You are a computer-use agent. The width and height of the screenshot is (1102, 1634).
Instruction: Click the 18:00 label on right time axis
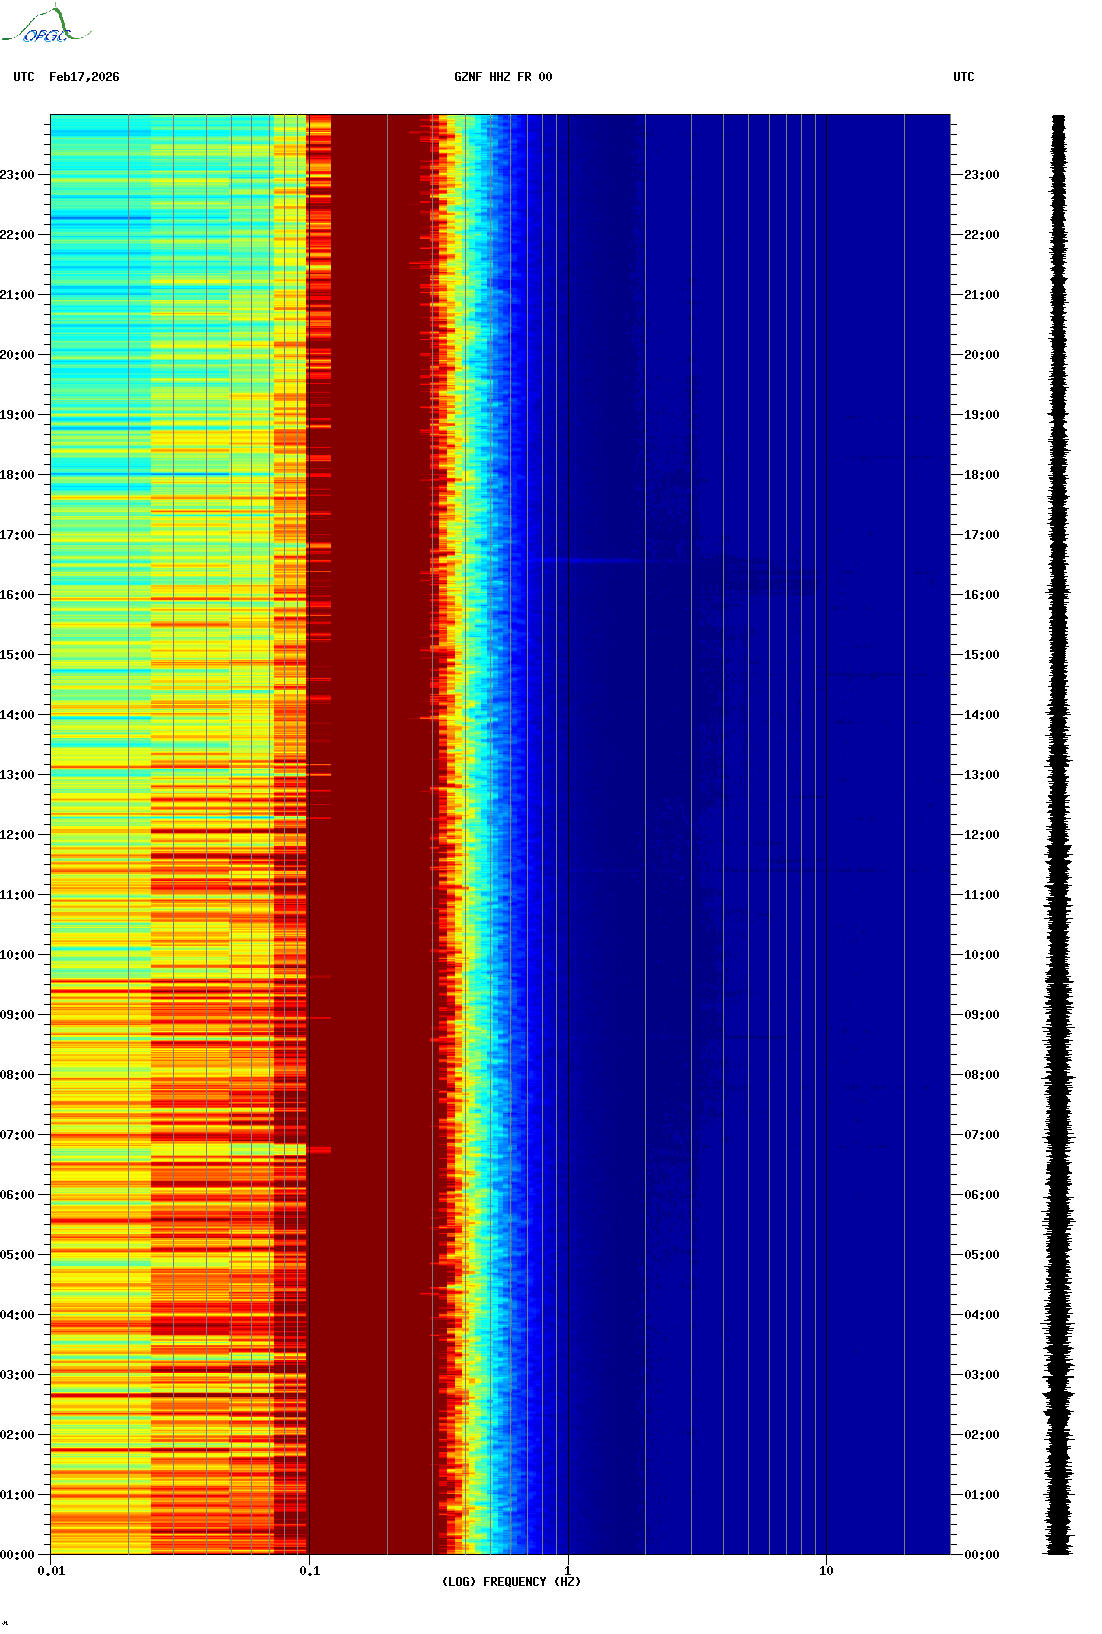click(x=981, y=475)
